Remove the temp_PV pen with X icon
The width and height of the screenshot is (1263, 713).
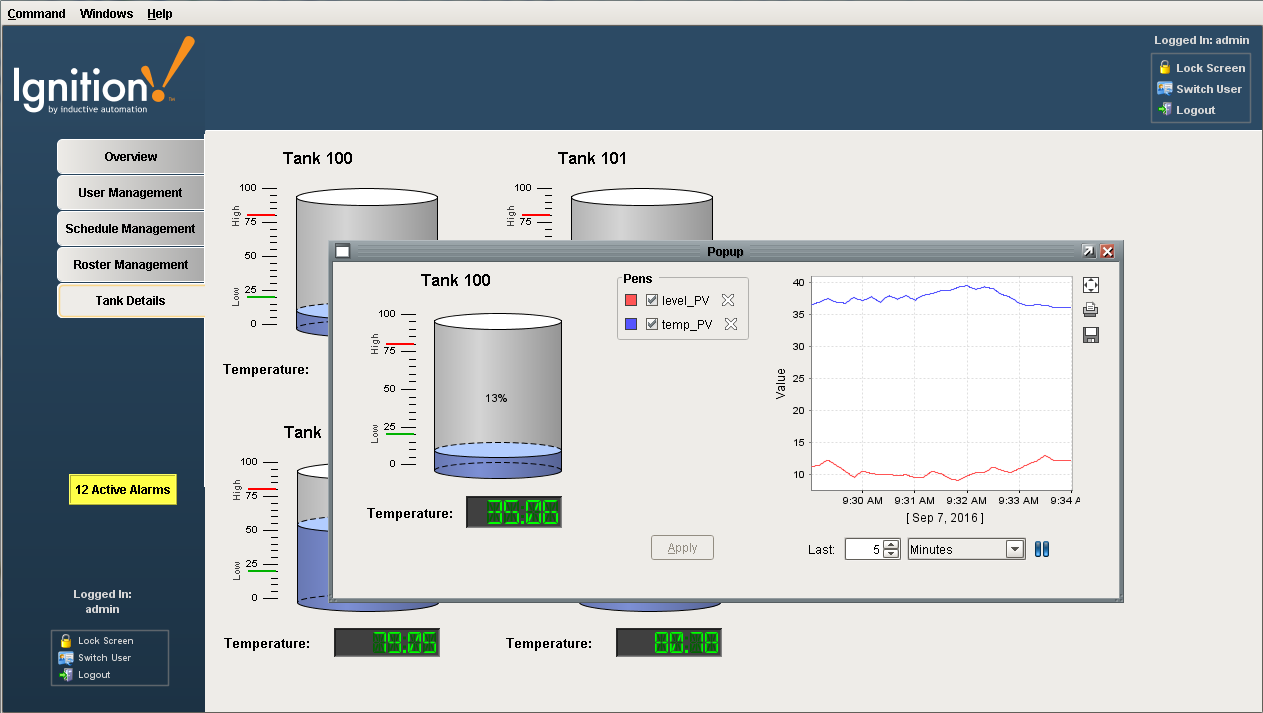[731, 324]
